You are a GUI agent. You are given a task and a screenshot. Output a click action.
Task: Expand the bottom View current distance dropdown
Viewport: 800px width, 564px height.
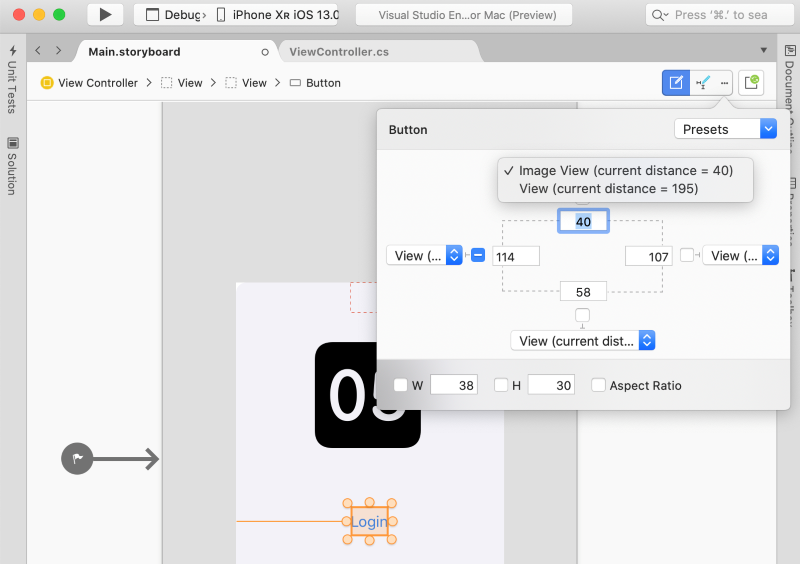pos(582,341)
